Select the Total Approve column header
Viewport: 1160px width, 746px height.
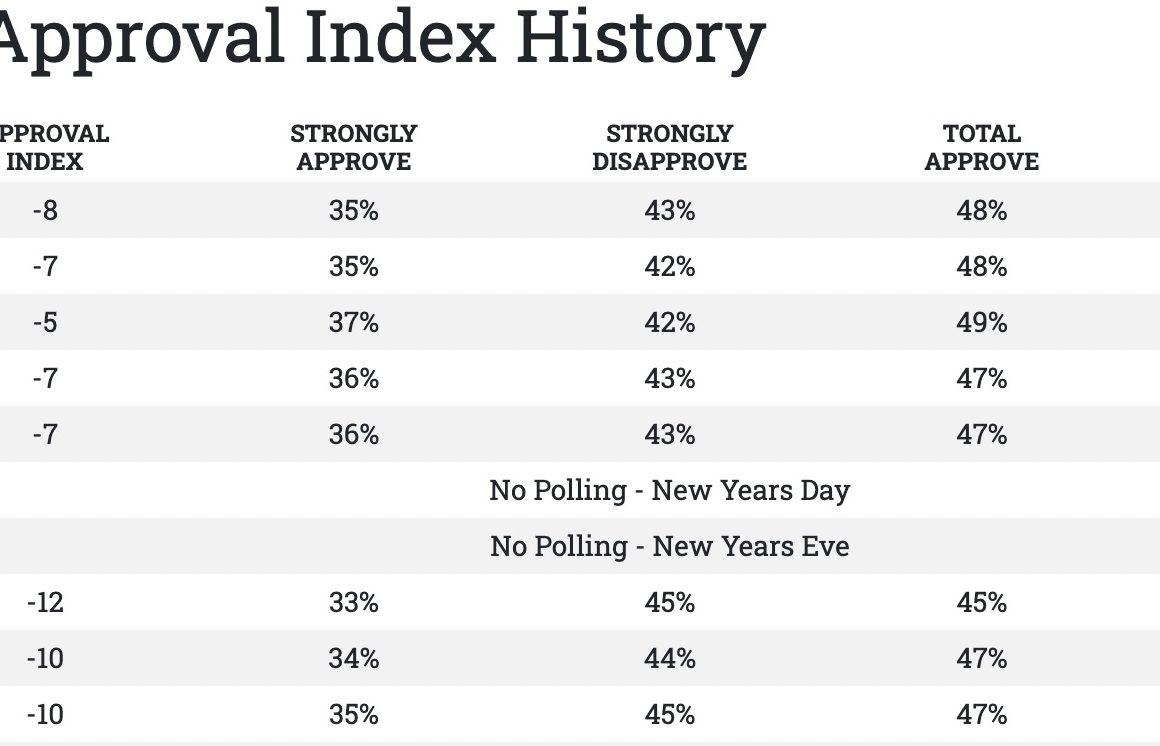(x=981, y=147)
